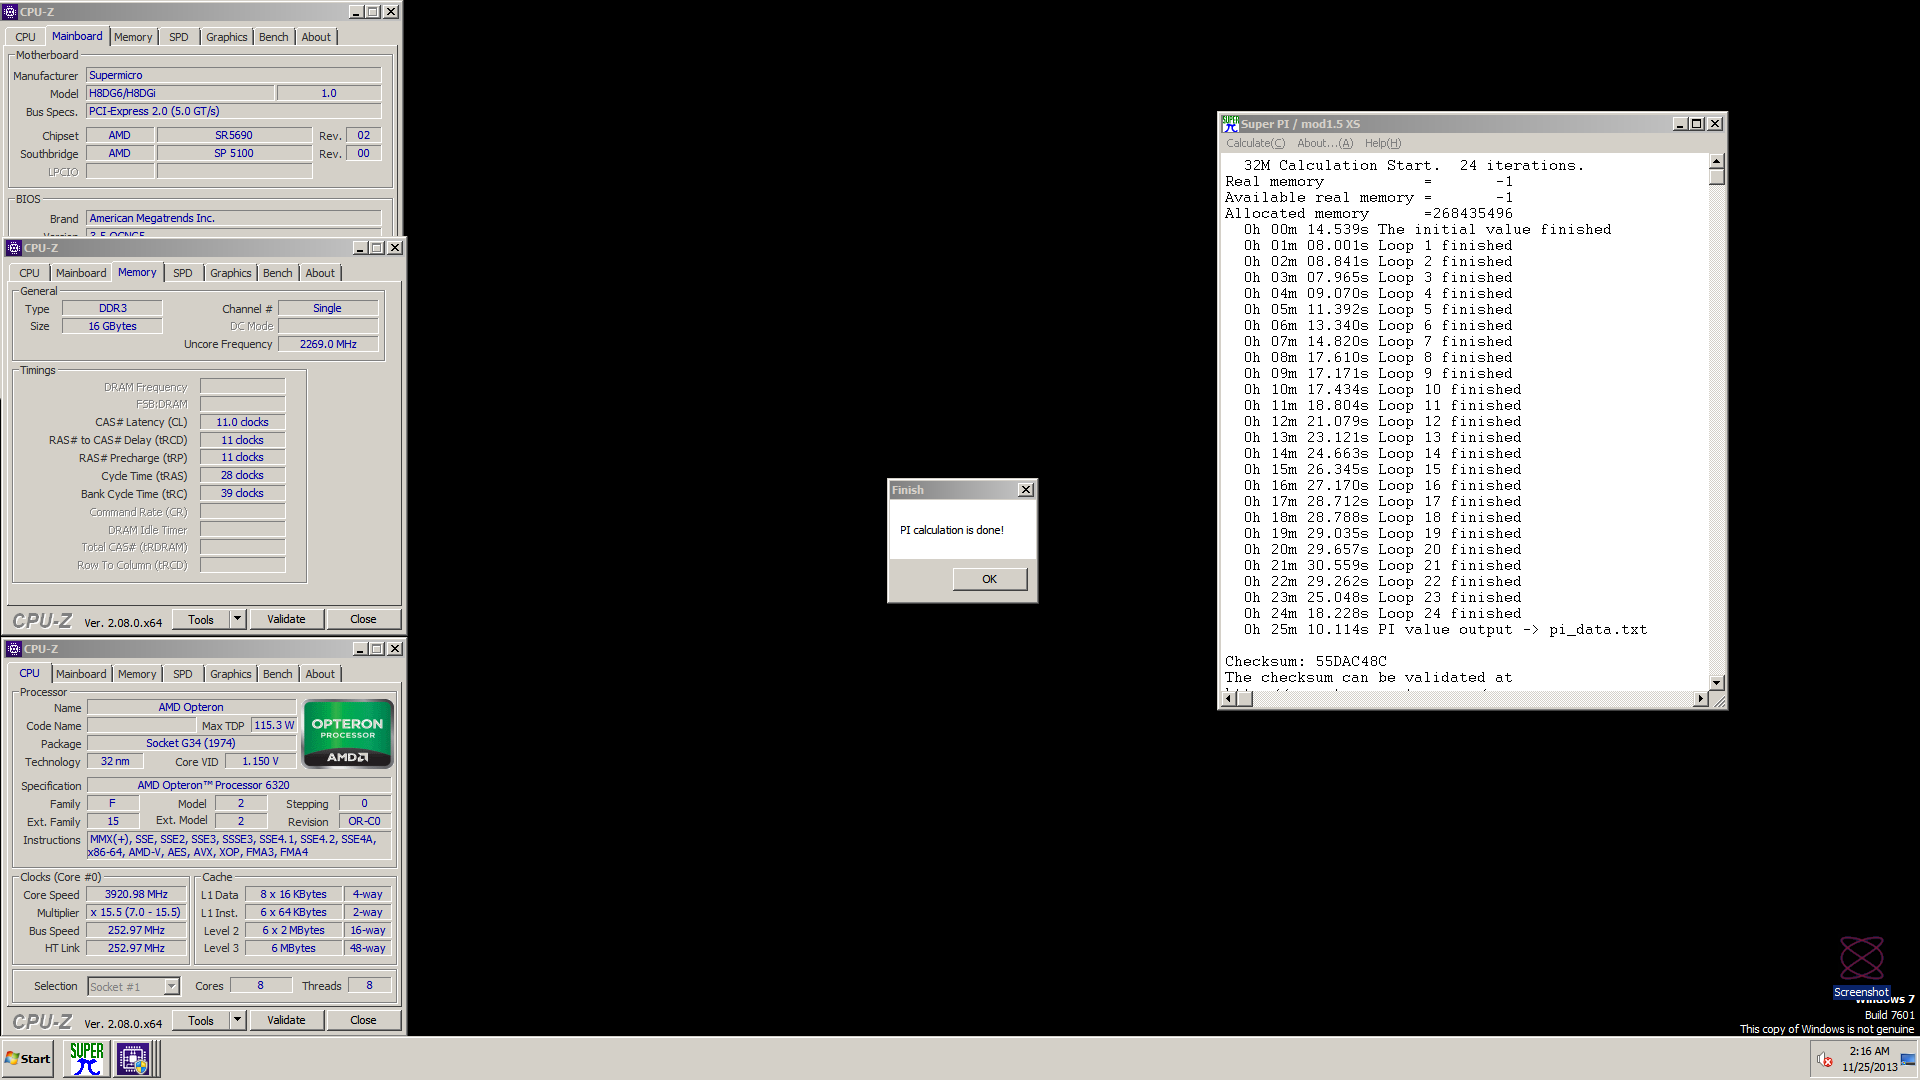Image resolution: width=1920 pixels, height=1080 pixels.
Task: Click the Opteron processor logo
Action: click(x=348, y=734)
